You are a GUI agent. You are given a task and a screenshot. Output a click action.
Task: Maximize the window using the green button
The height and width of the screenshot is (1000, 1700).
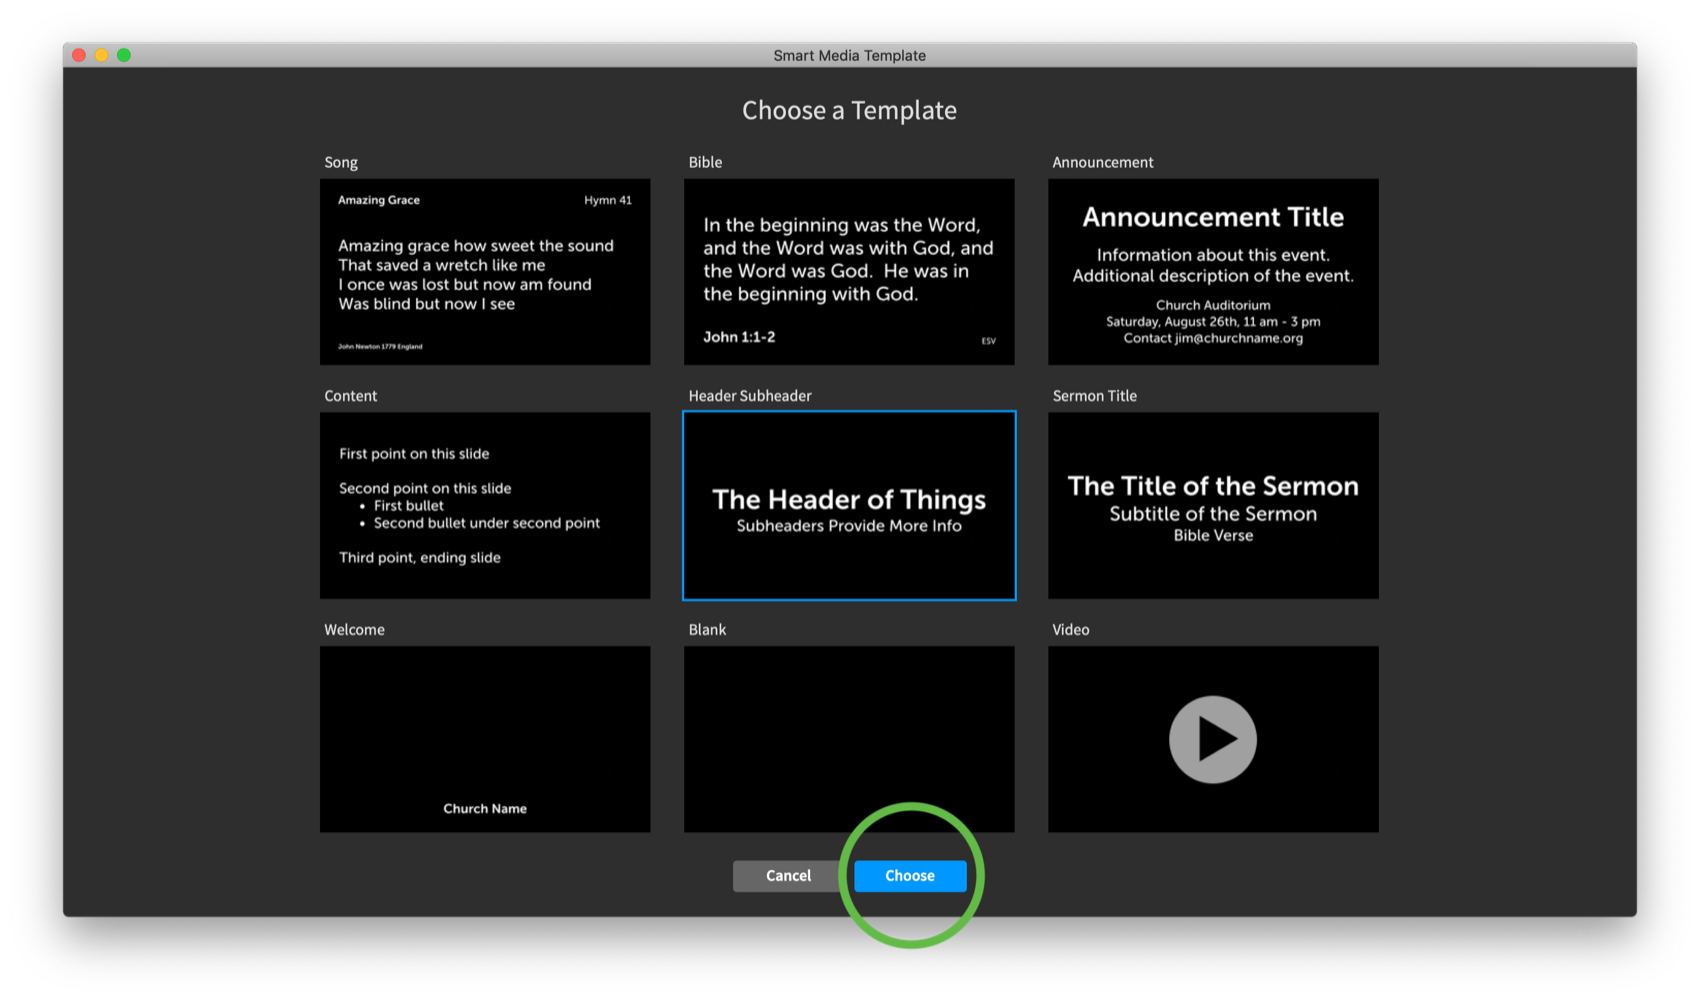[124, 55]
